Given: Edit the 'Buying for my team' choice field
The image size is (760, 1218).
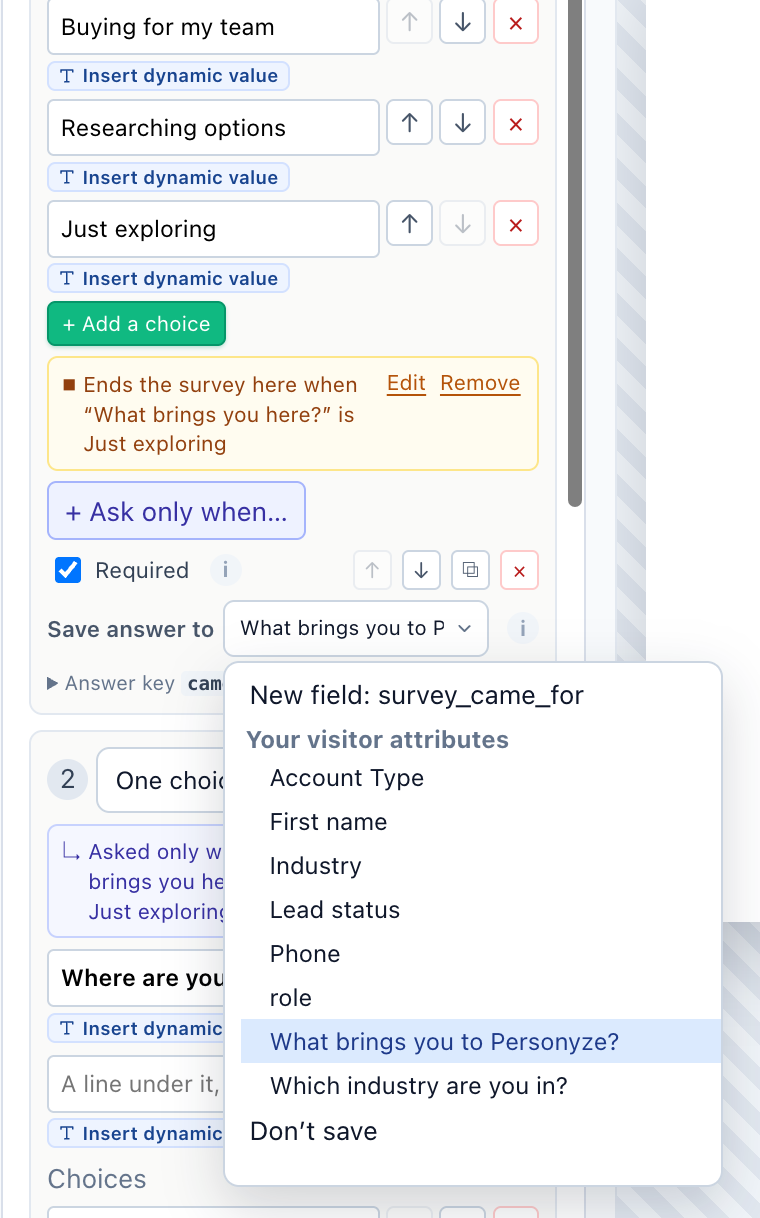Looking at the screenshot, I should (x=213, y=27).
